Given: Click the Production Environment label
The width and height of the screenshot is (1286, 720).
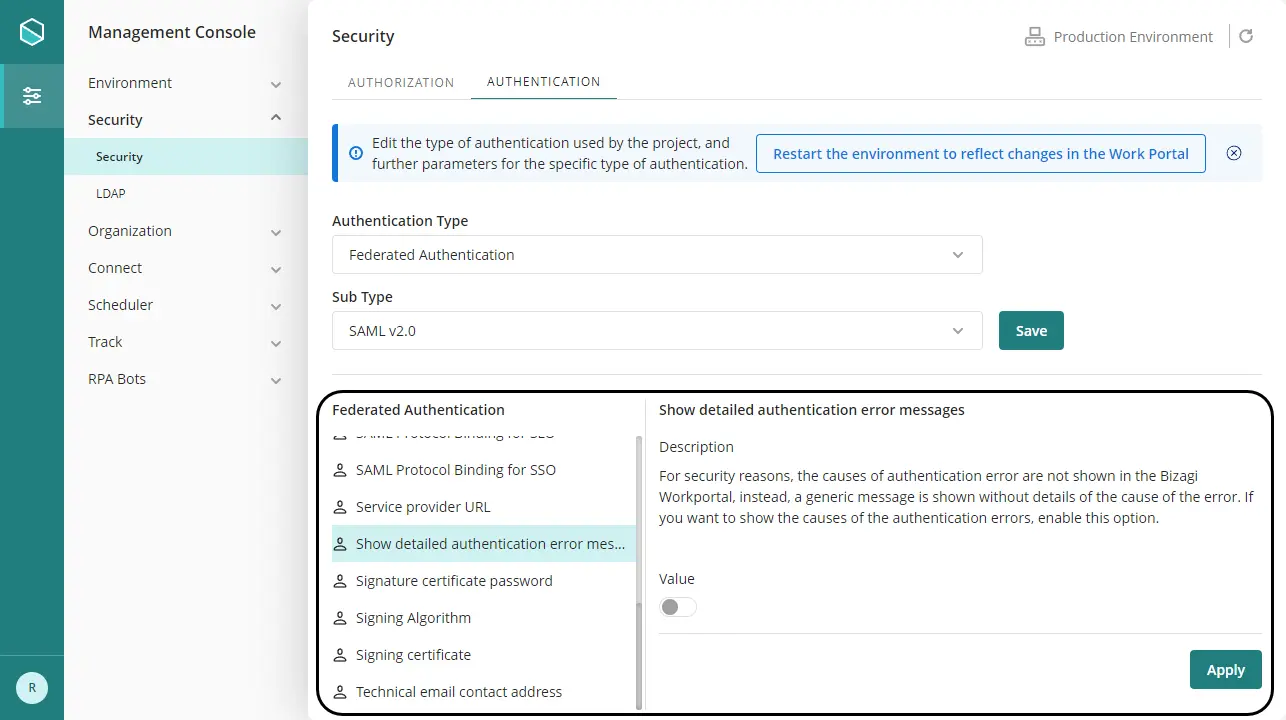Looking at the screenshot, I should 1133,37.
